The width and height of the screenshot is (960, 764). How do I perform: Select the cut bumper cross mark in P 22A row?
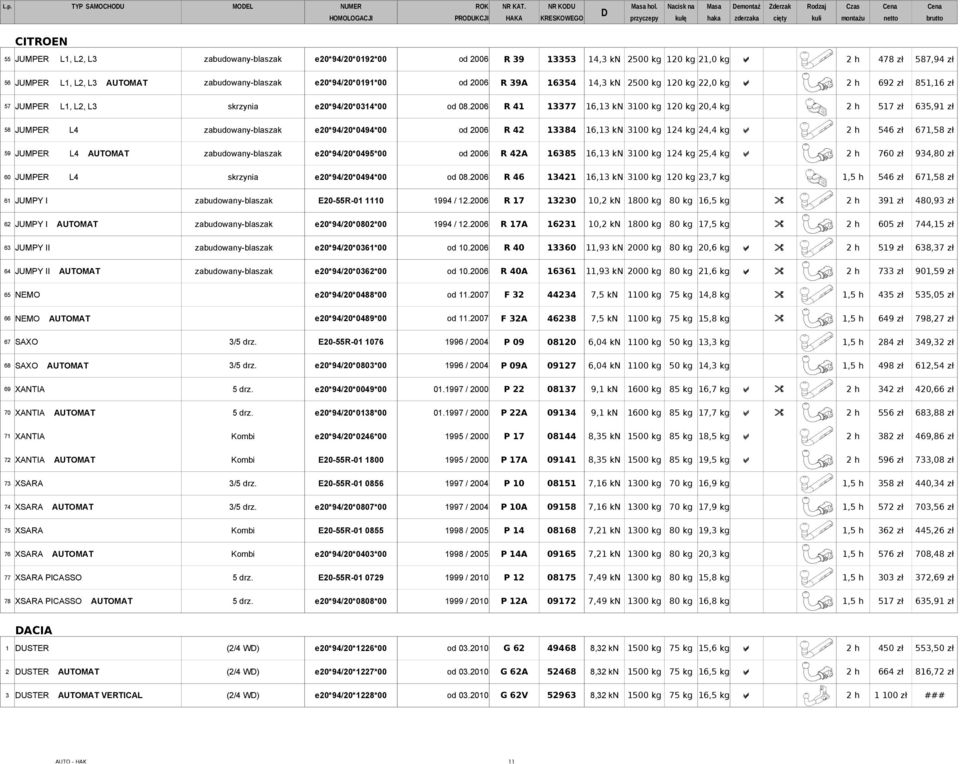click(x=779, y=413)
